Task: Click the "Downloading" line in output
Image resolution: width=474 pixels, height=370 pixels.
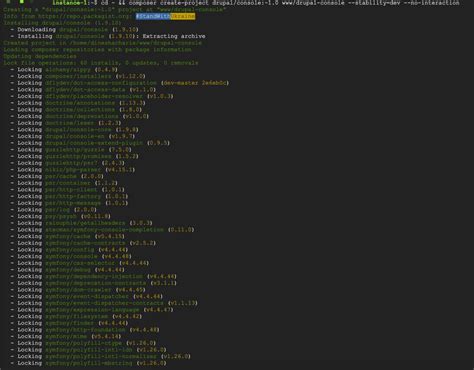Action: (x=74, y=29)
